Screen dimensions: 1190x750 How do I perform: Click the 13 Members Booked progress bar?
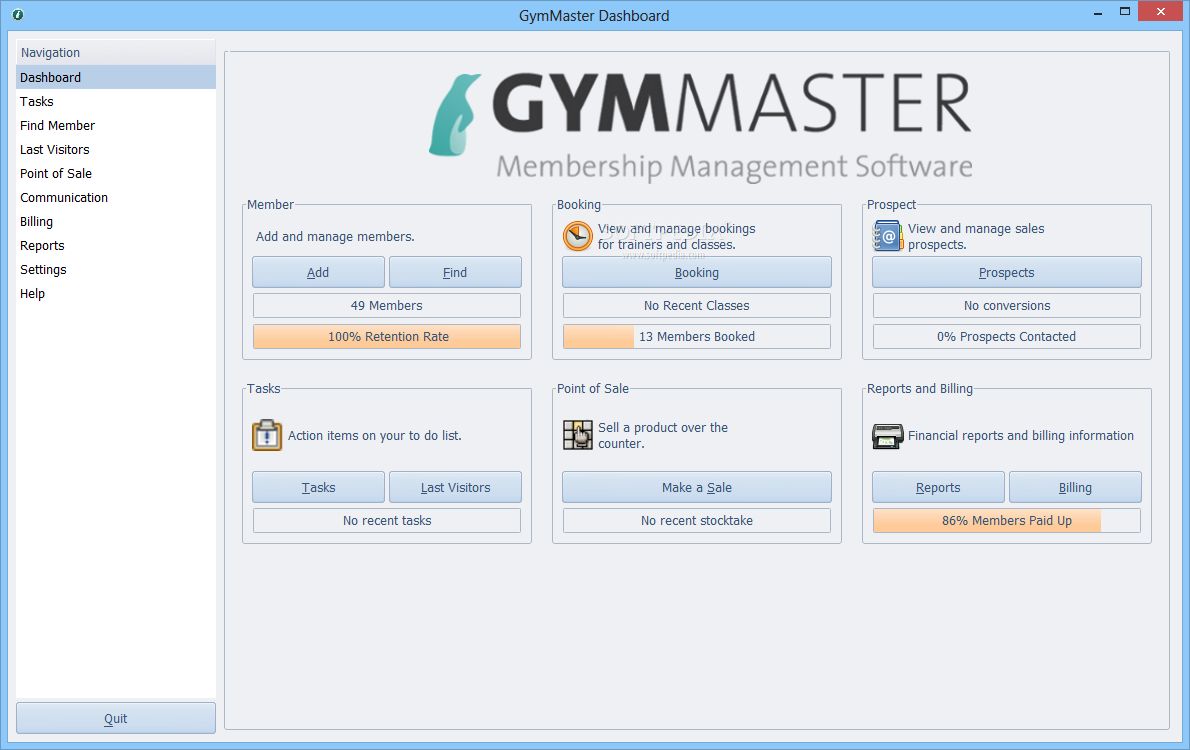click(x=697, y=336)
